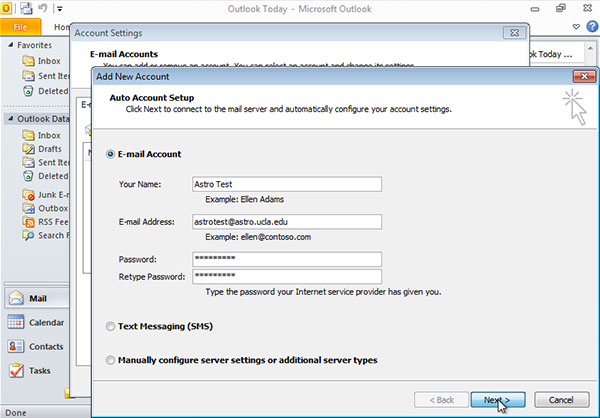Click Sent Items icon under Outlook Data
This screenshot has width=600, height=418.
tap(28, 162)
